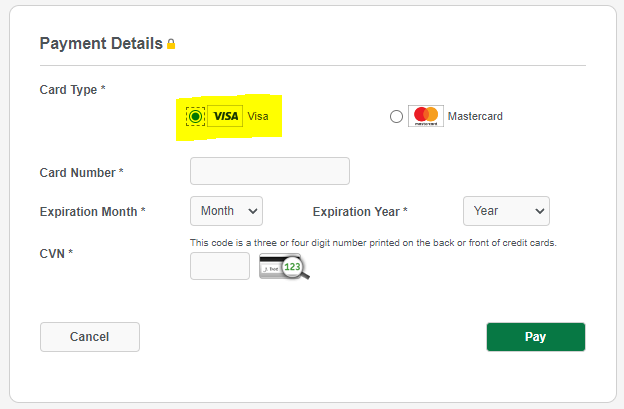Open the Expiration Month dropdown

[226, 211]
